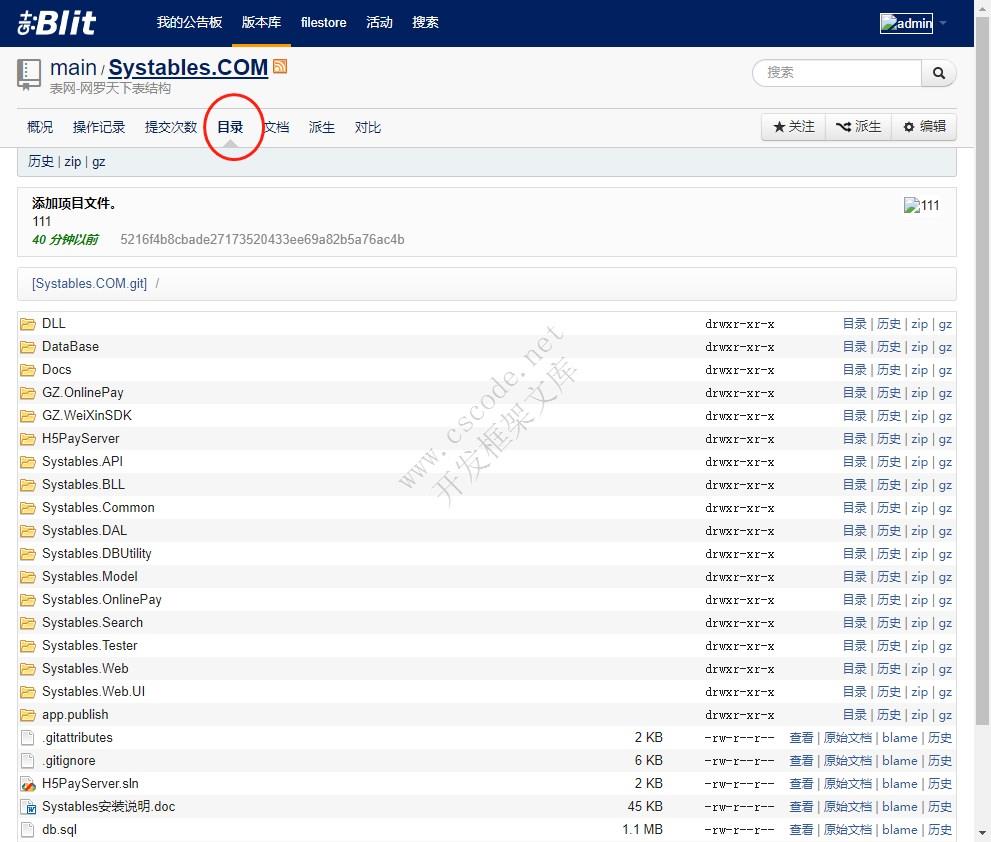Star the repository with 关注 button

(794, 127)
